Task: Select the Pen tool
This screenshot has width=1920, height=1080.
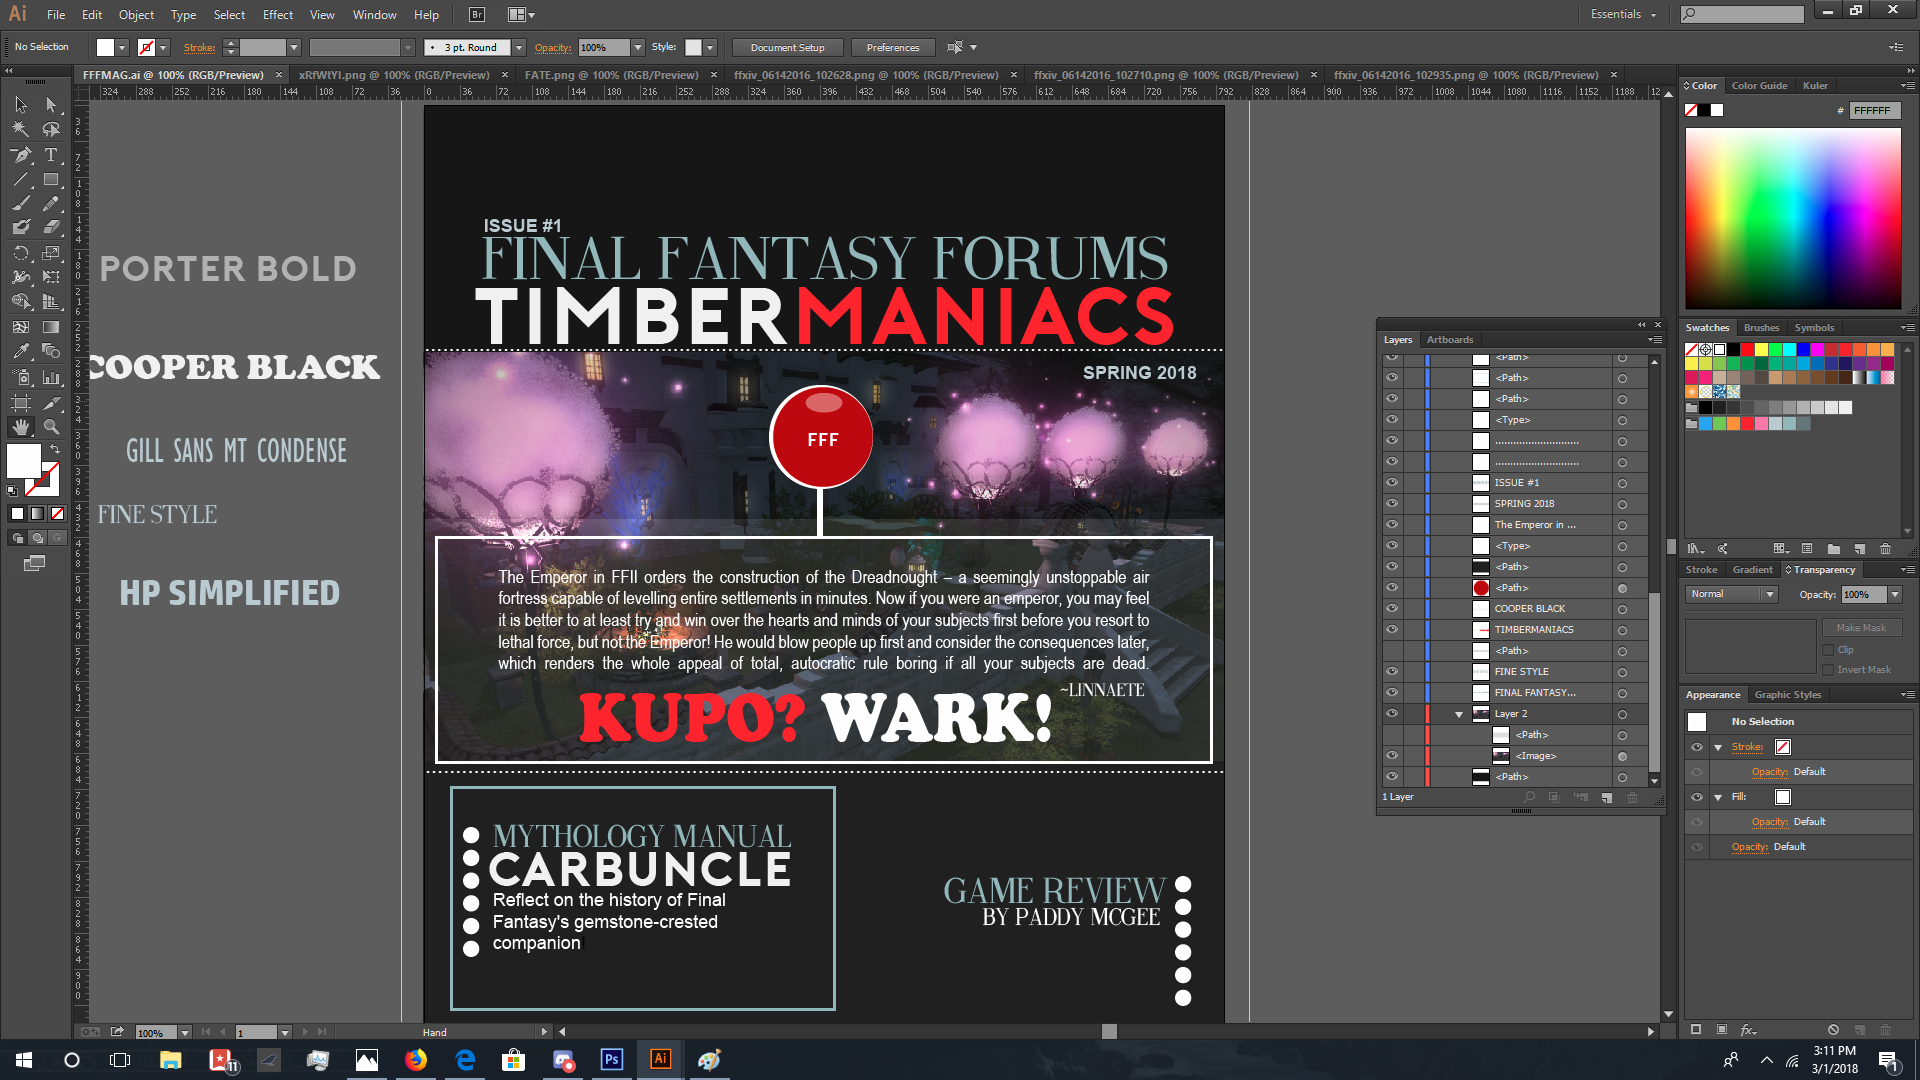Action: [20, 155]
